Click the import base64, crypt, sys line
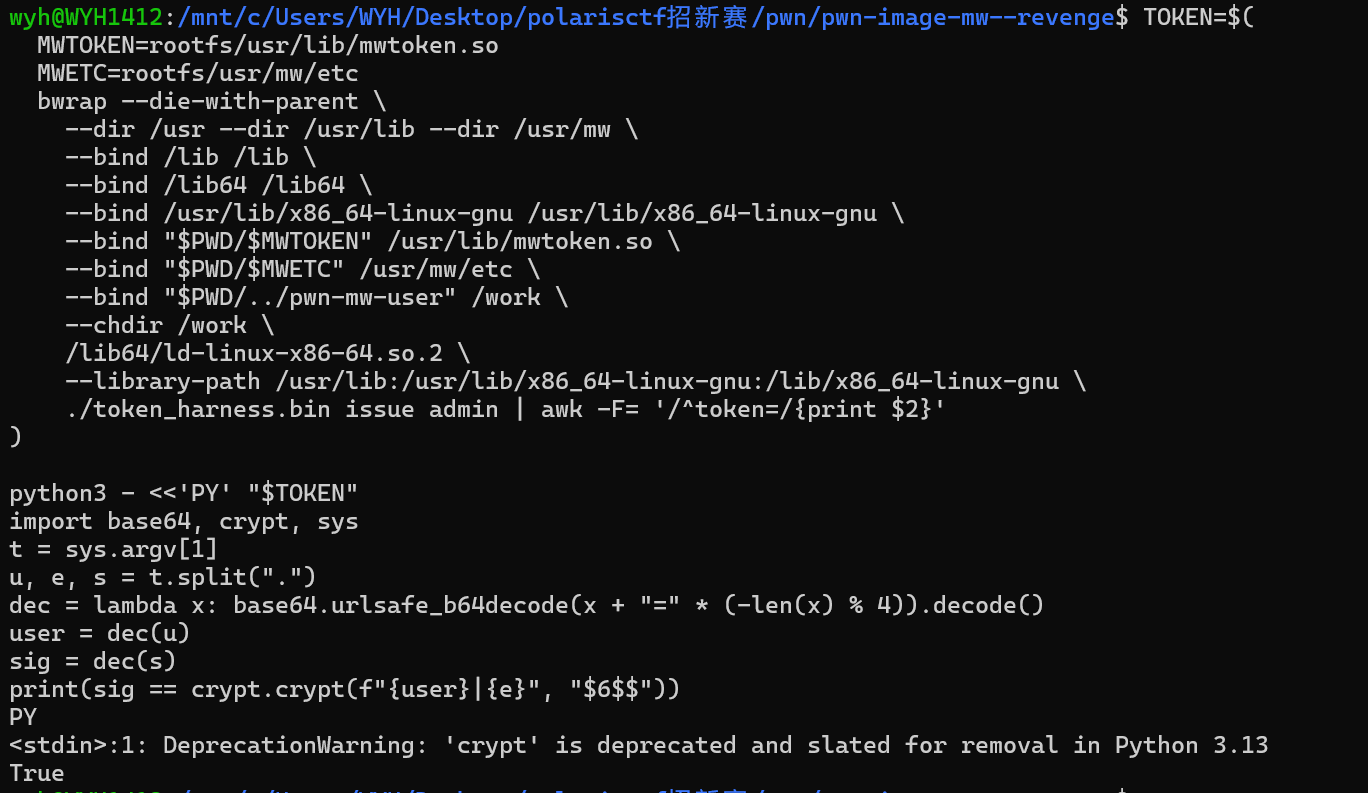Viewport: 1368px width, 793px height. click(183, 521)
